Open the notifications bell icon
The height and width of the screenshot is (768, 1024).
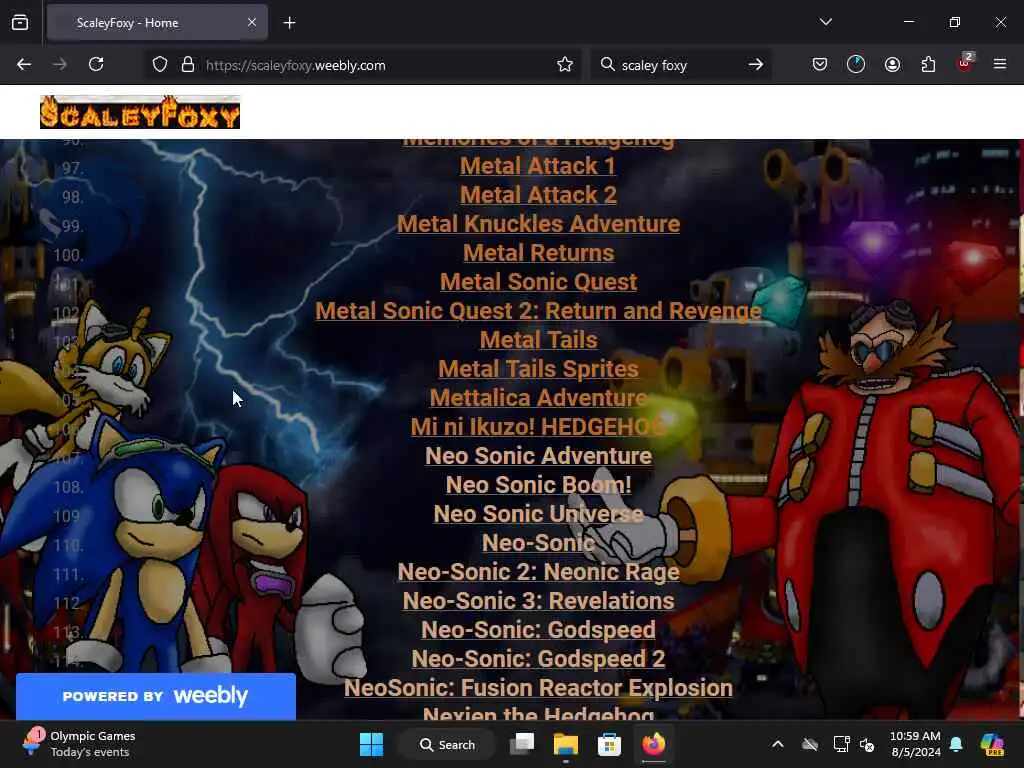(956, 744)
